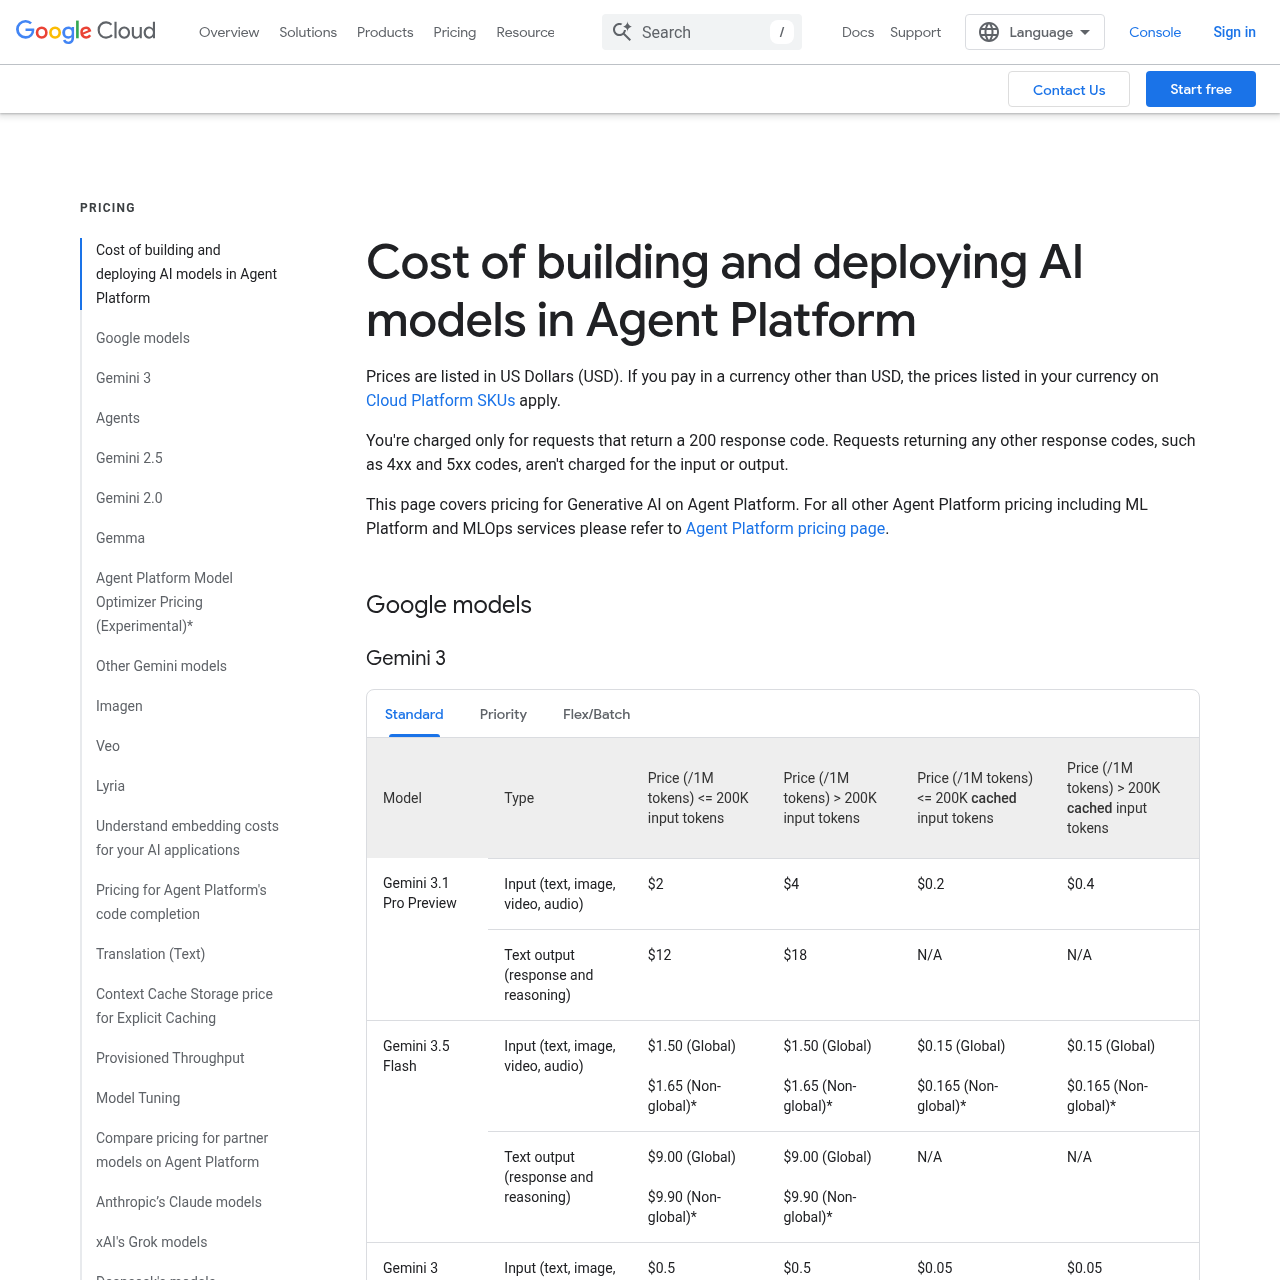Jump to Veo section in sidebar
The height and width of the screenshot is (1280, 1280).
[108, 746]
